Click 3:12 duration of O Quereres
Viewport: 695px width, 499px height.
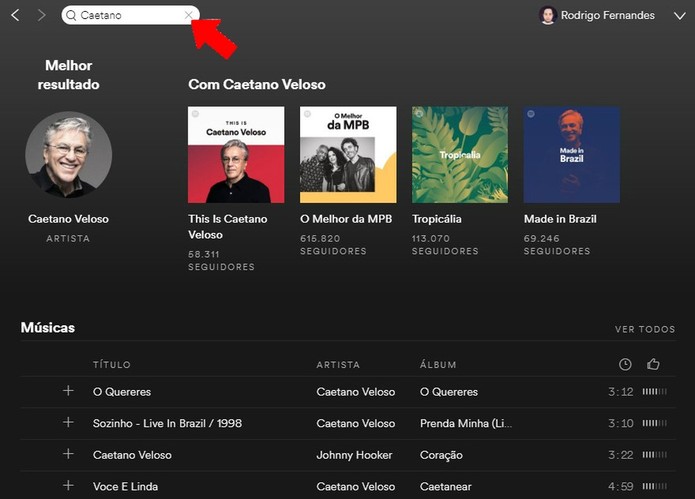coord(621,392)
